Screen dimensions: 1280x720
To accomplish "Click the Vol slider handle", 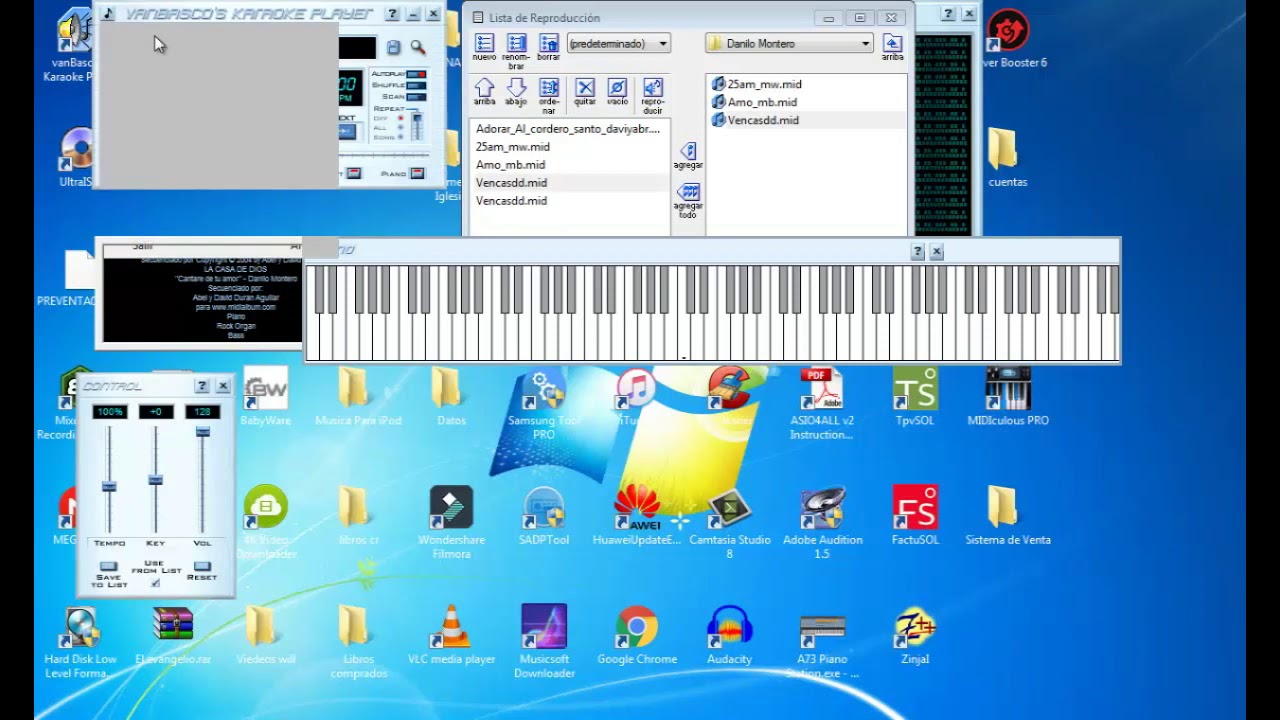I will point(202,431).
